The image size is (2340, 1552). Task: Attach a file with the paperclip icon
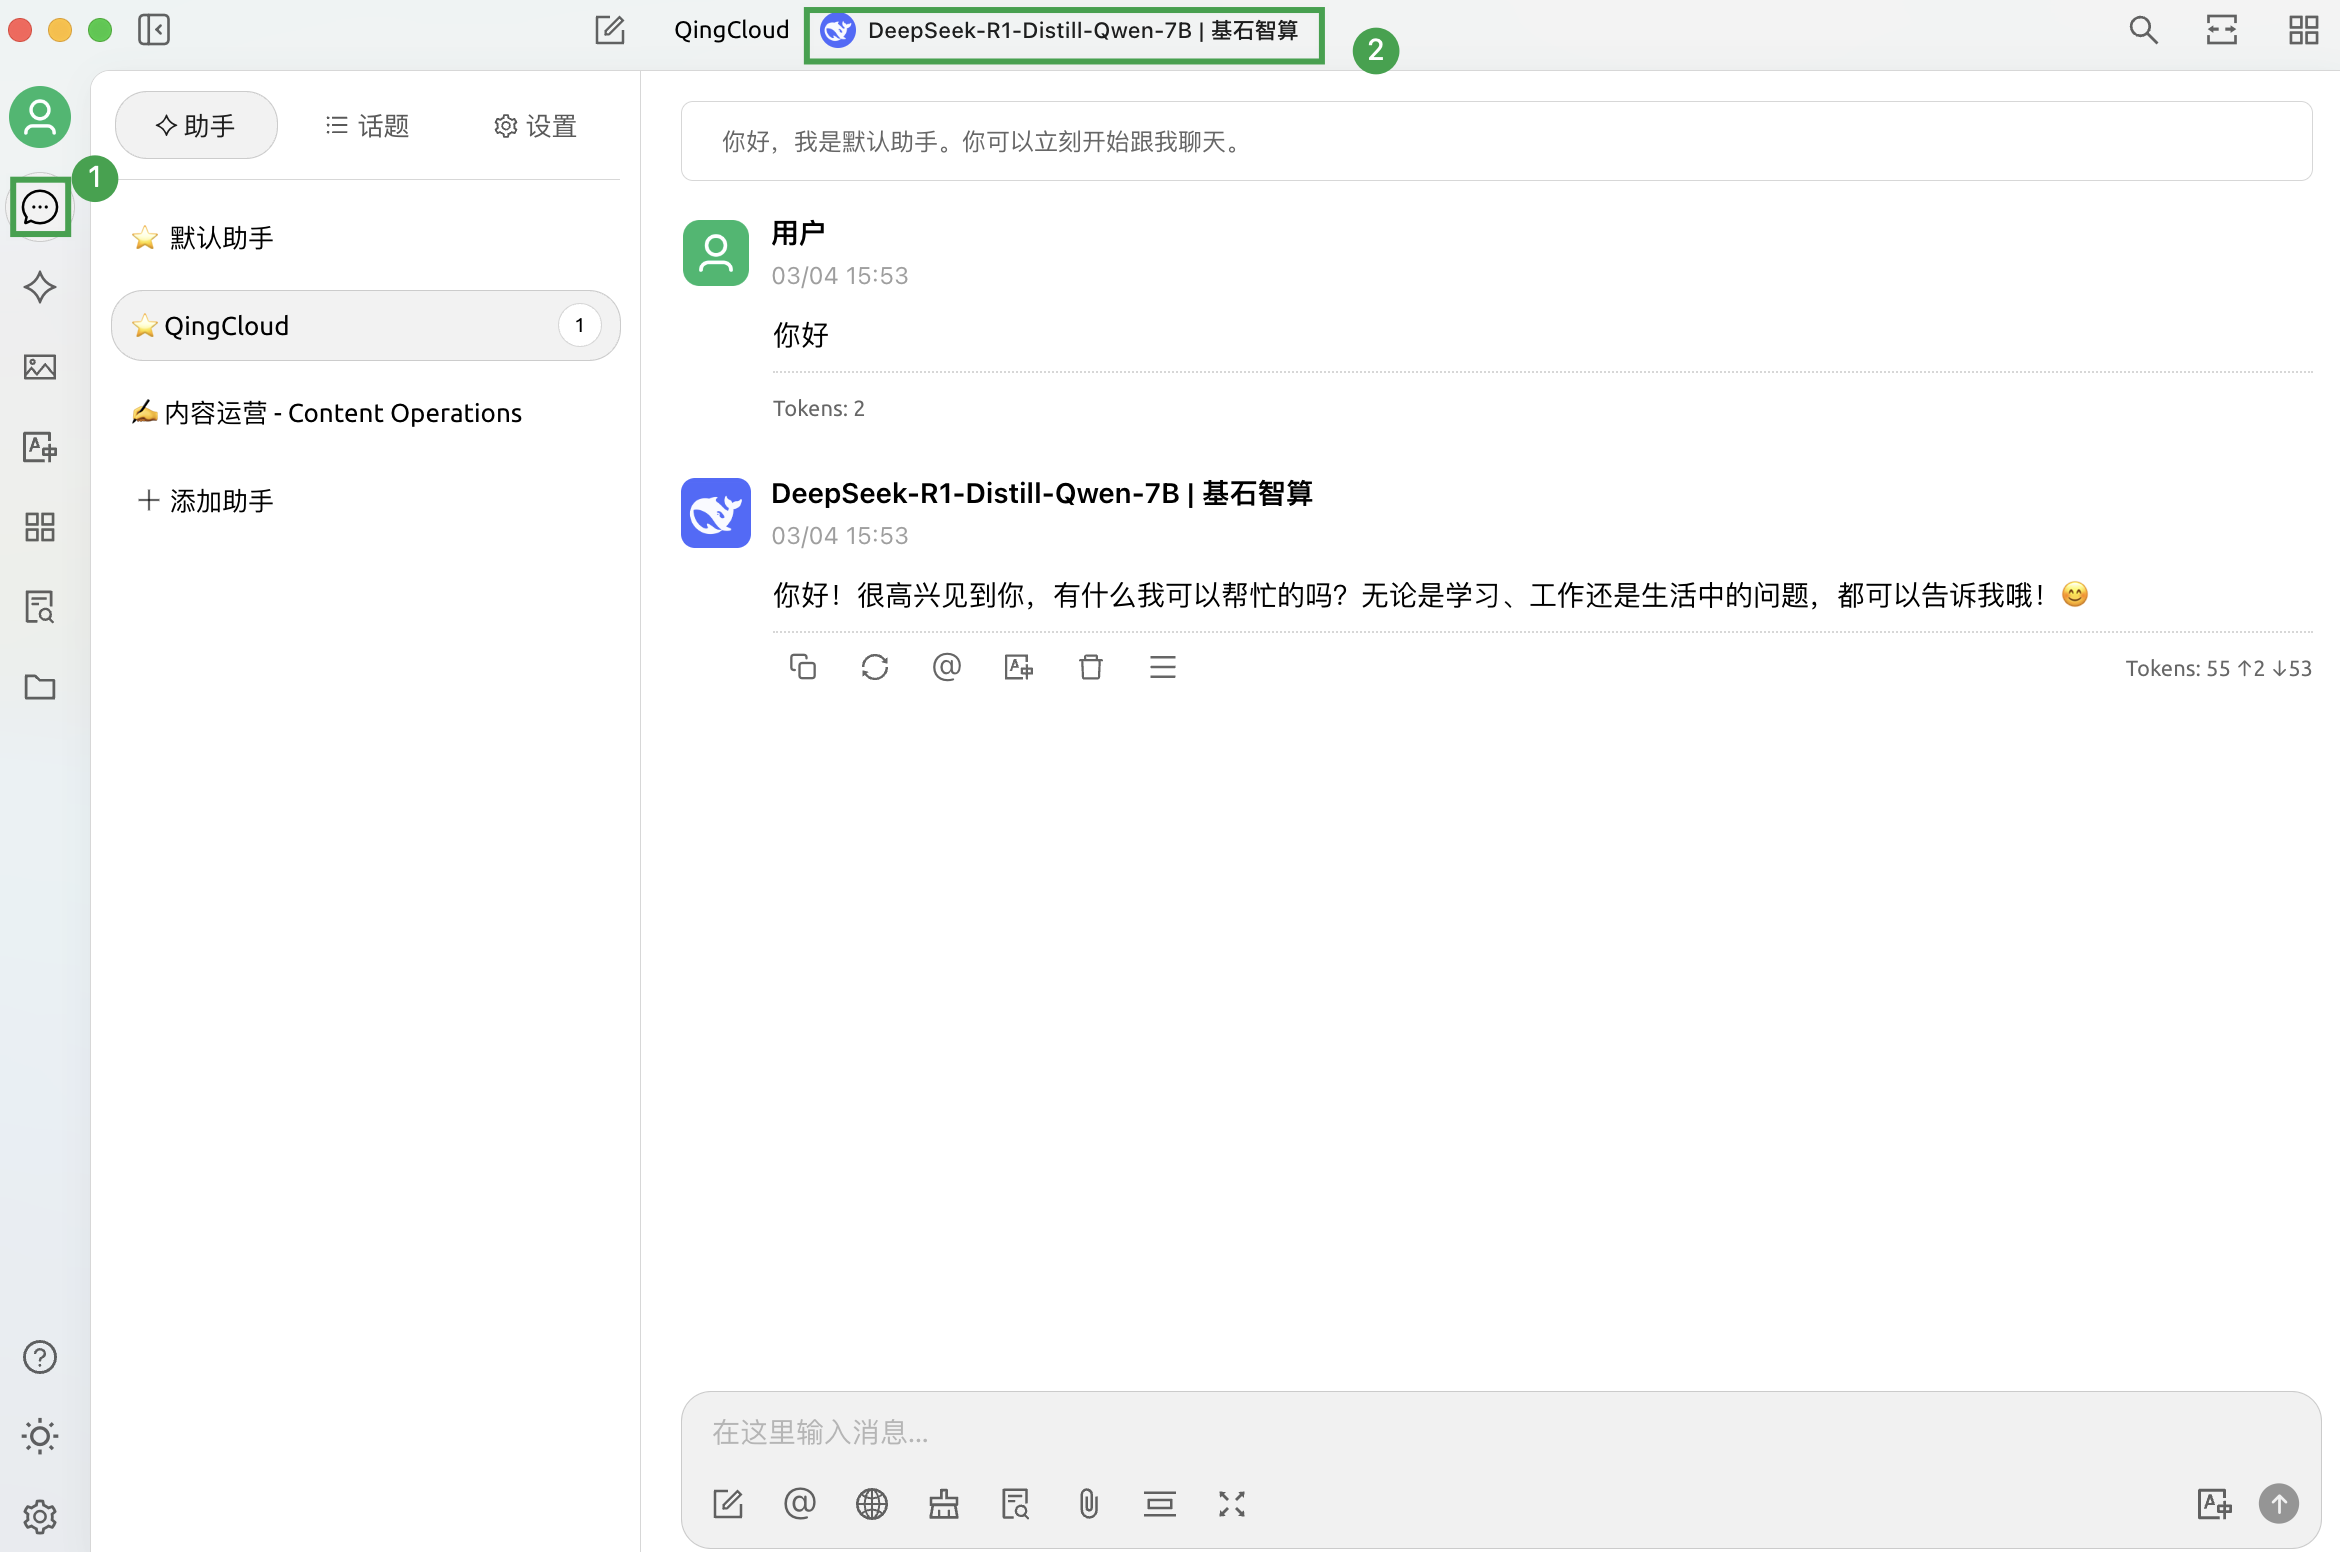point(1088,1504)
